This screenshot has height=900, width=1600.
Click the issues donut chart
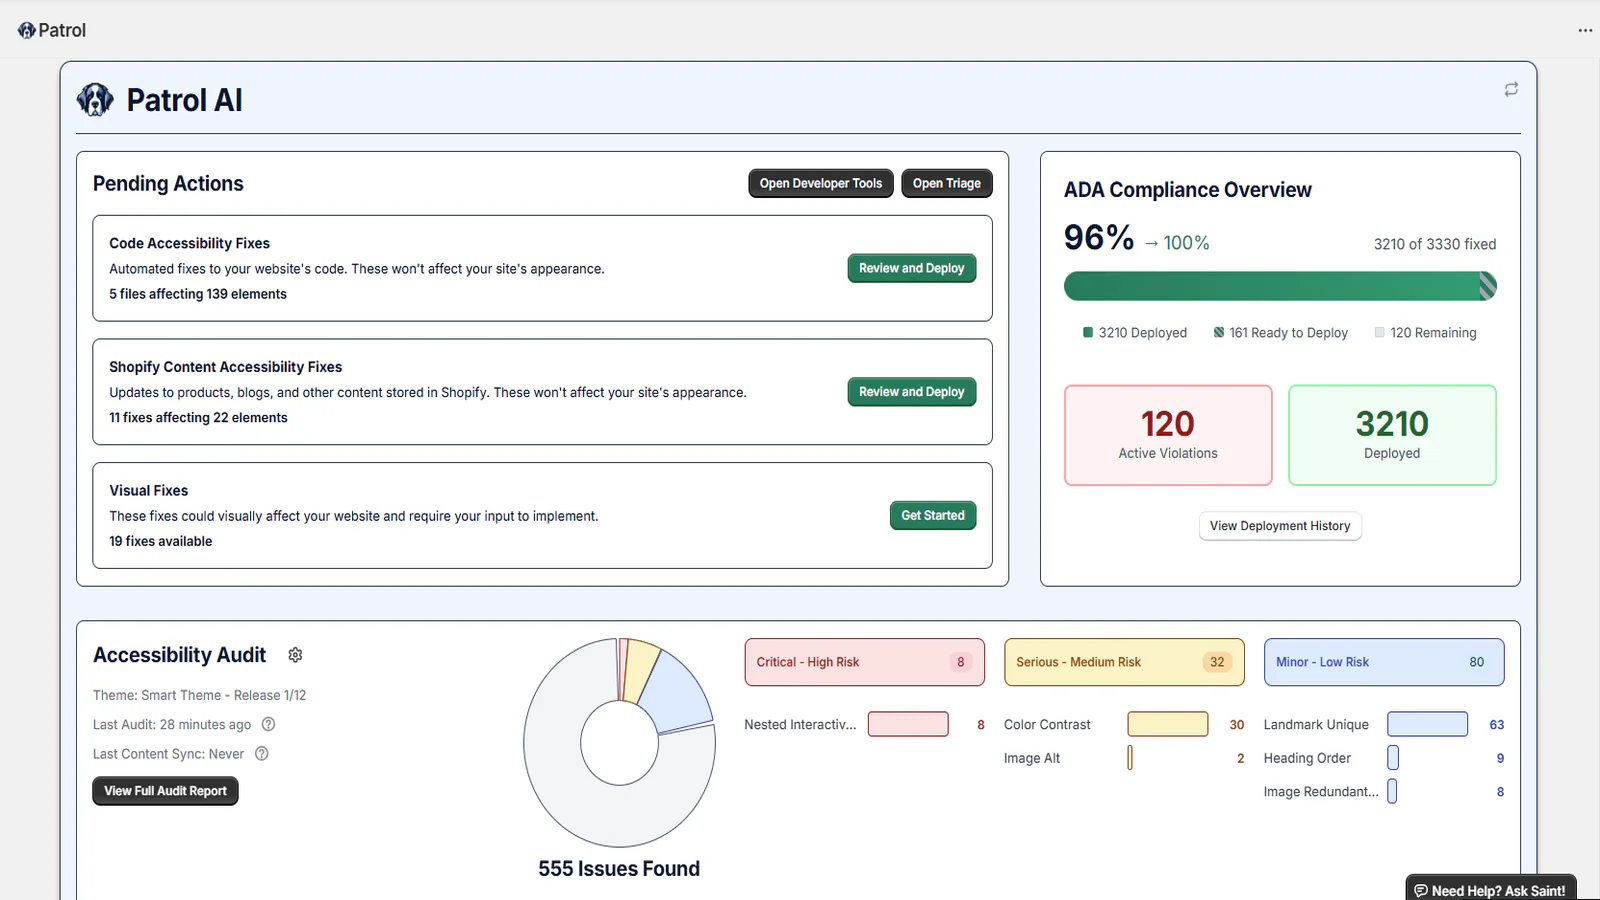(619, 742)
